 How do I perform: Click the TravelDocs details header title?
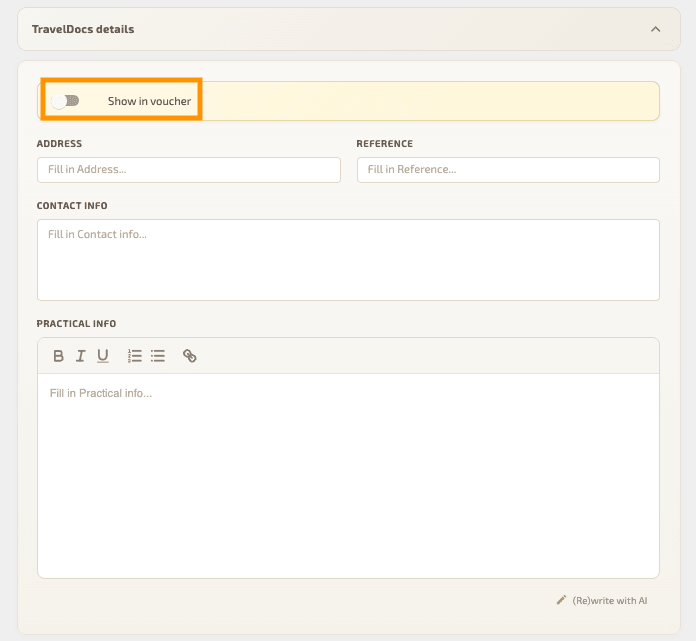(x=83, y=29)
